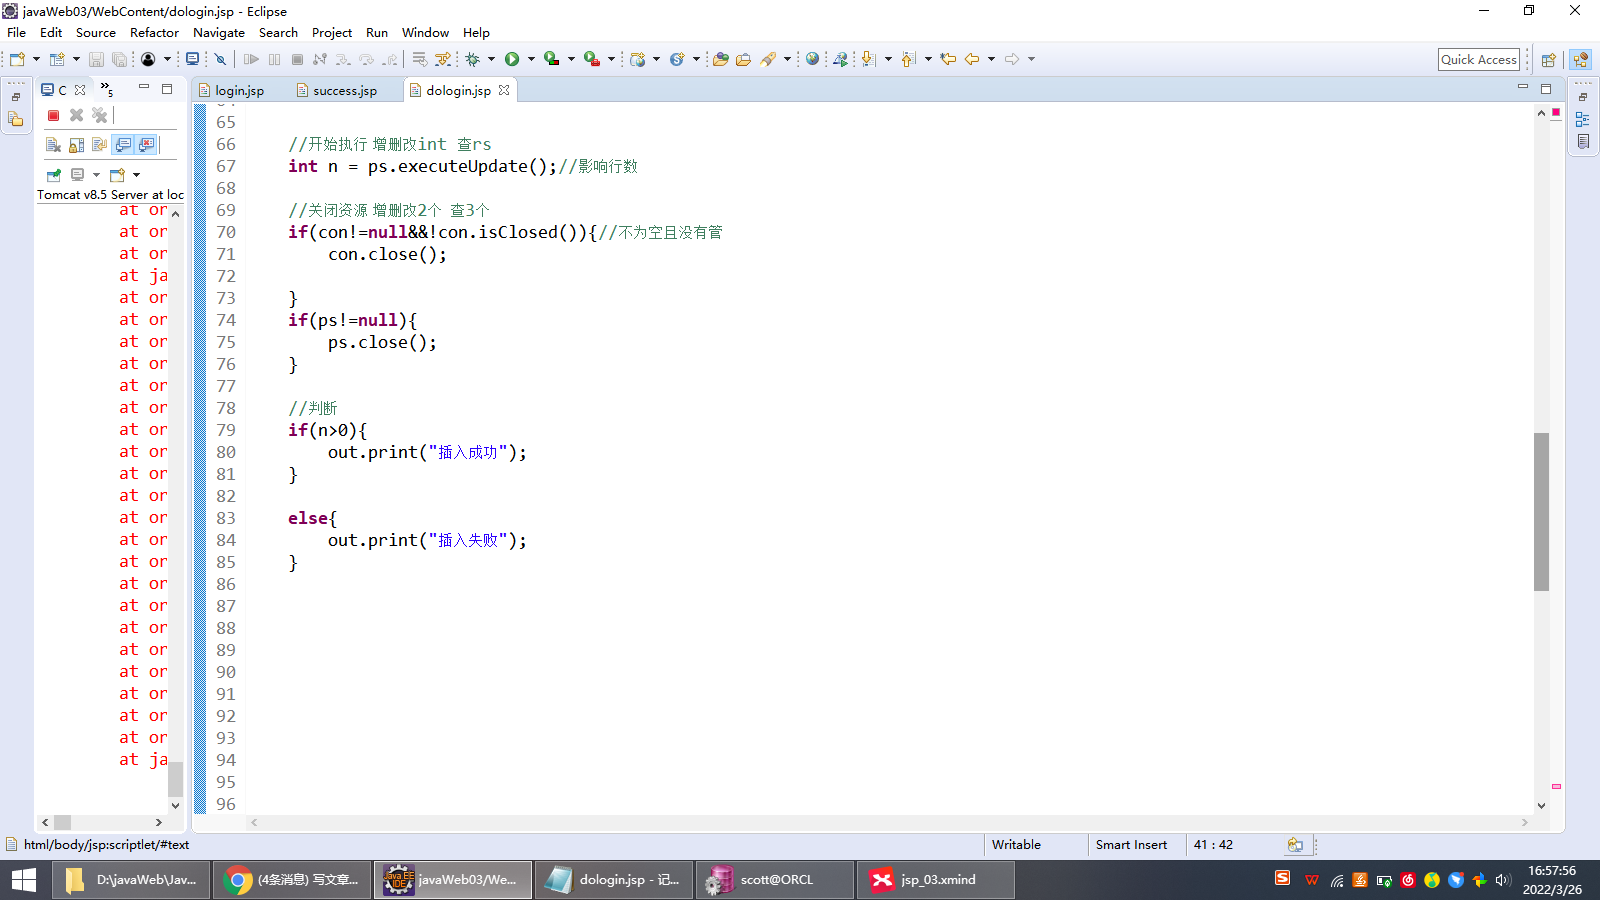This screenshot has height=900, width=1600.
Task: Open the Window menu
Action: coord(425,32)
